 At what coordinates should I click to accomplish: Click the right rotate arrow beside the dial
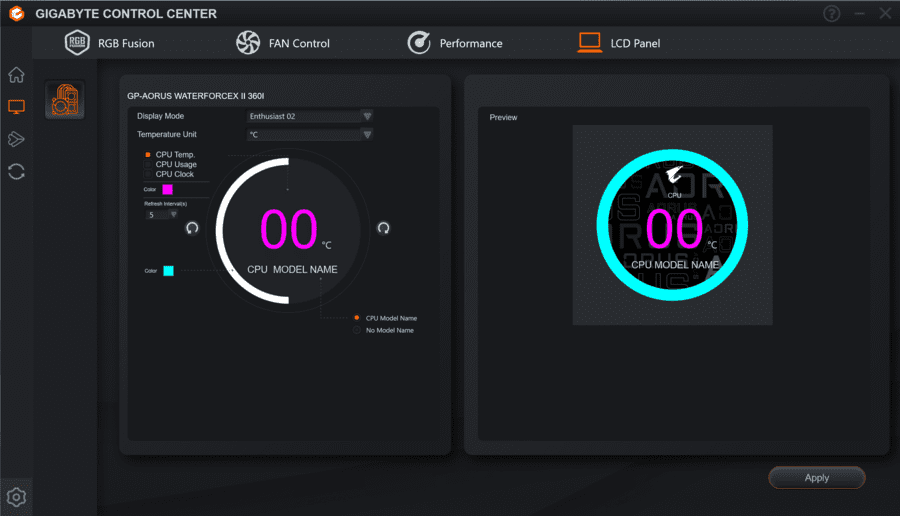pos(383,228)
